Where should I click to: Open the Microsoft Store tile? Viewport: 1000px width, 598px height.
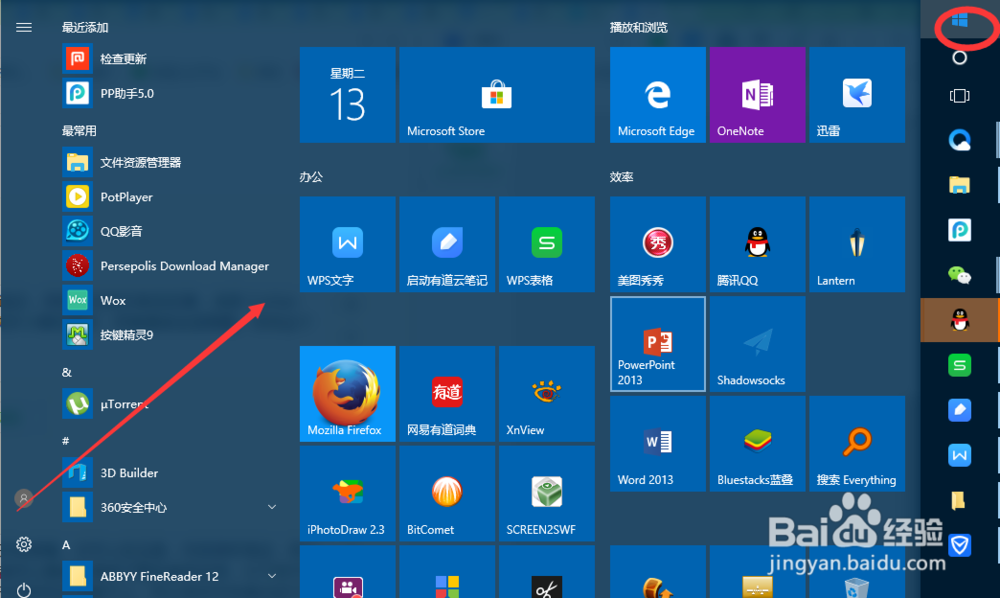pos(497,94)
